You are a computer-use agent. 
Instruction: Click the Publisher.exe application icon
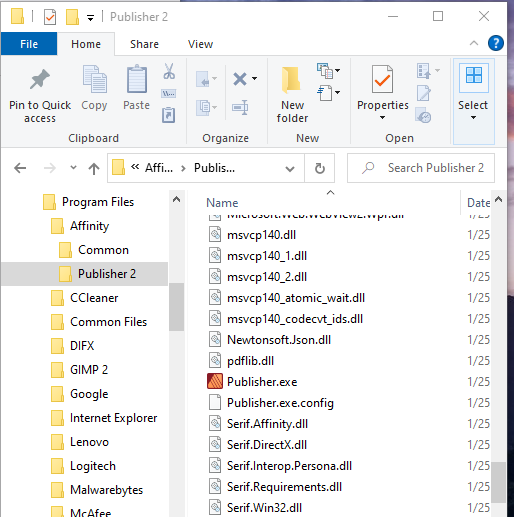(215, 381)
